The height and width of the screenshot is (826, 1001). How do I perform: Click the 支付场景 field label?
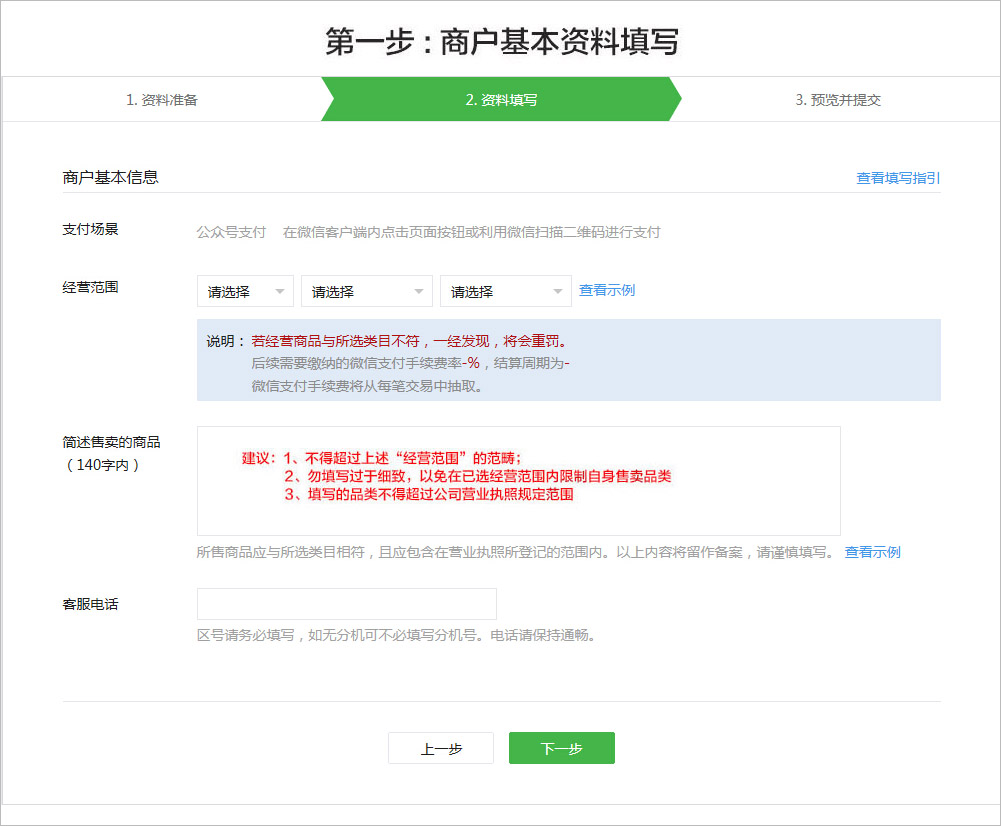tap(91, 230)
